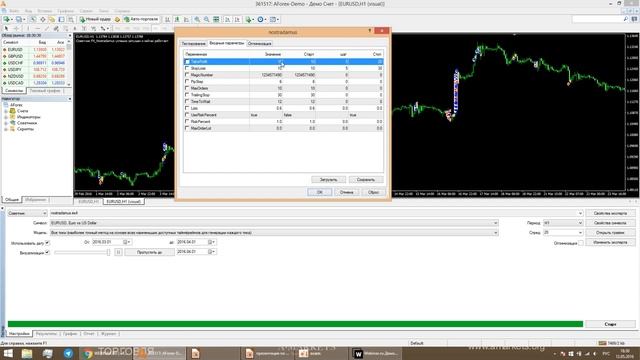This screenshot has width=640, height=360.
Task: Click the zoom in chart icon
Action: pyautogui.click(x=197, y=19)
